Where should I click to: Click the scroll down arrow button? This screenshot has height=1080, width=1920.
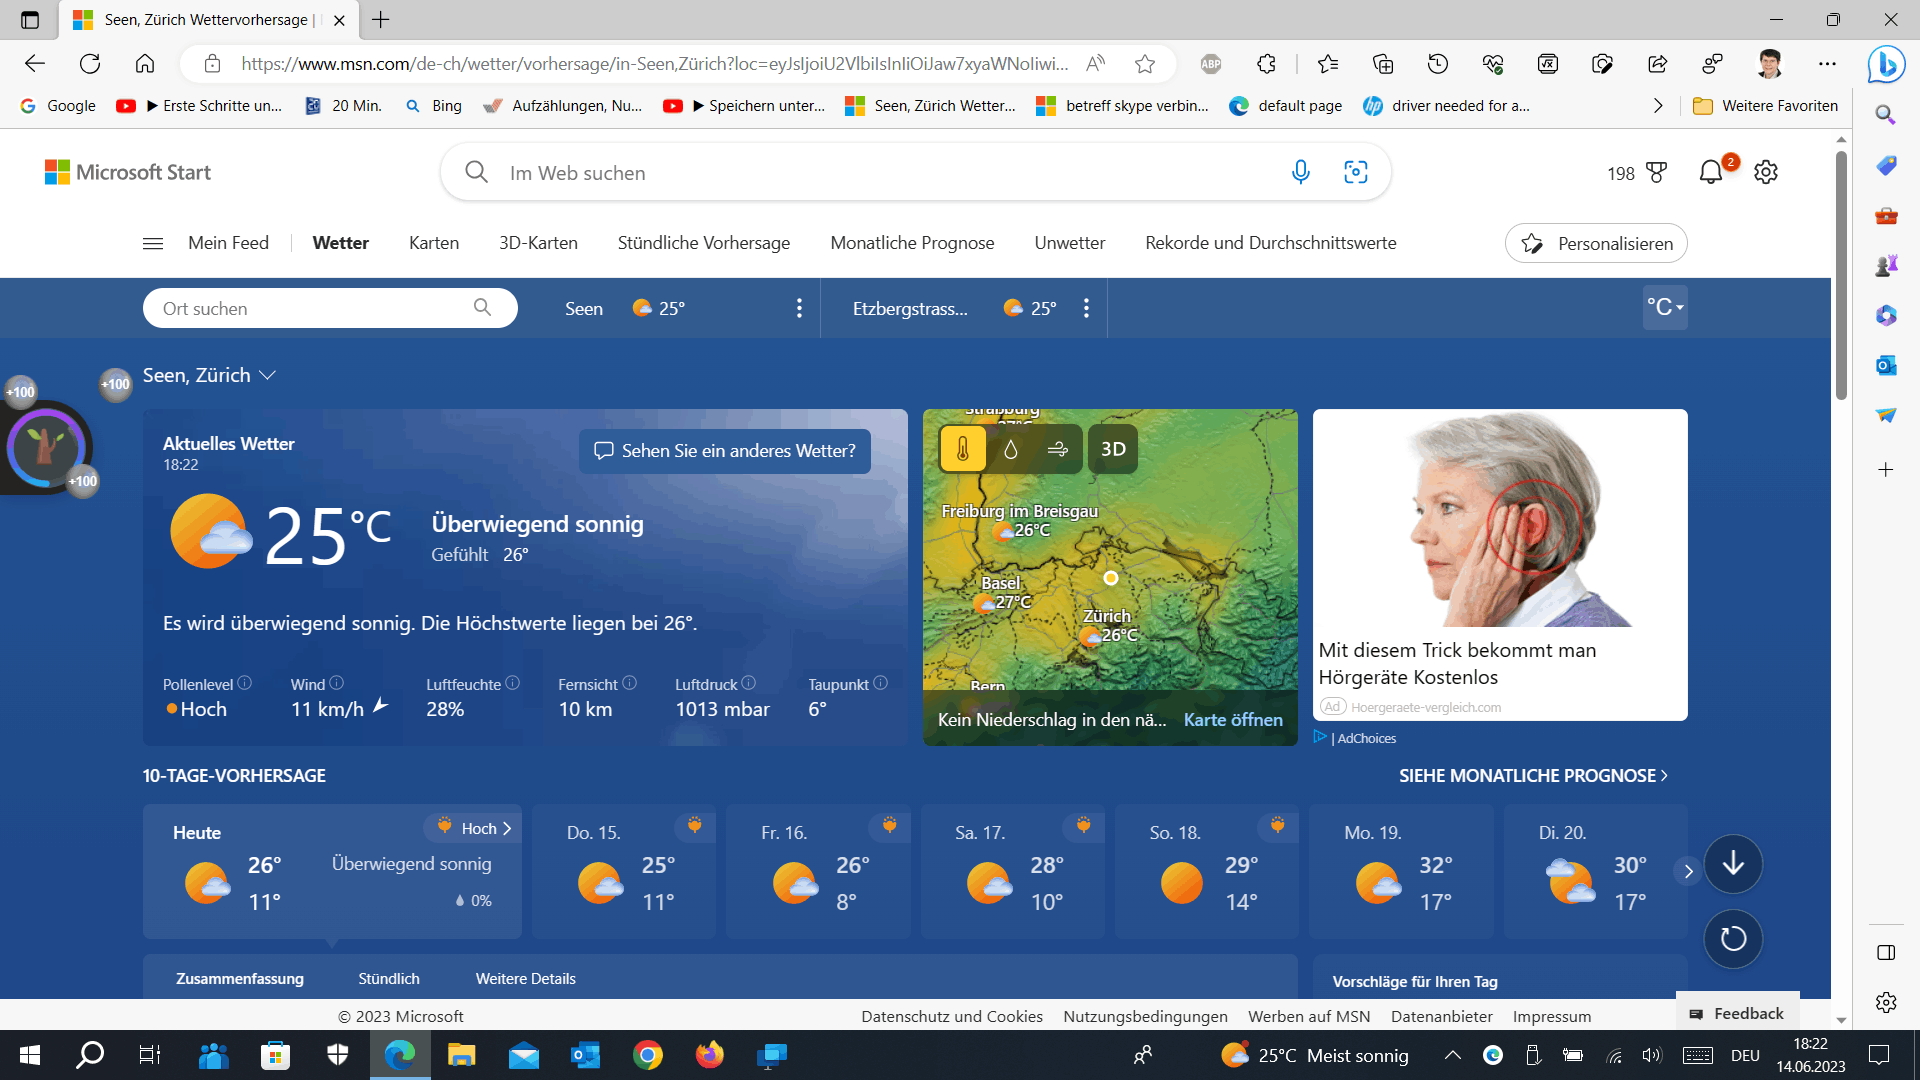[1733, 864]
